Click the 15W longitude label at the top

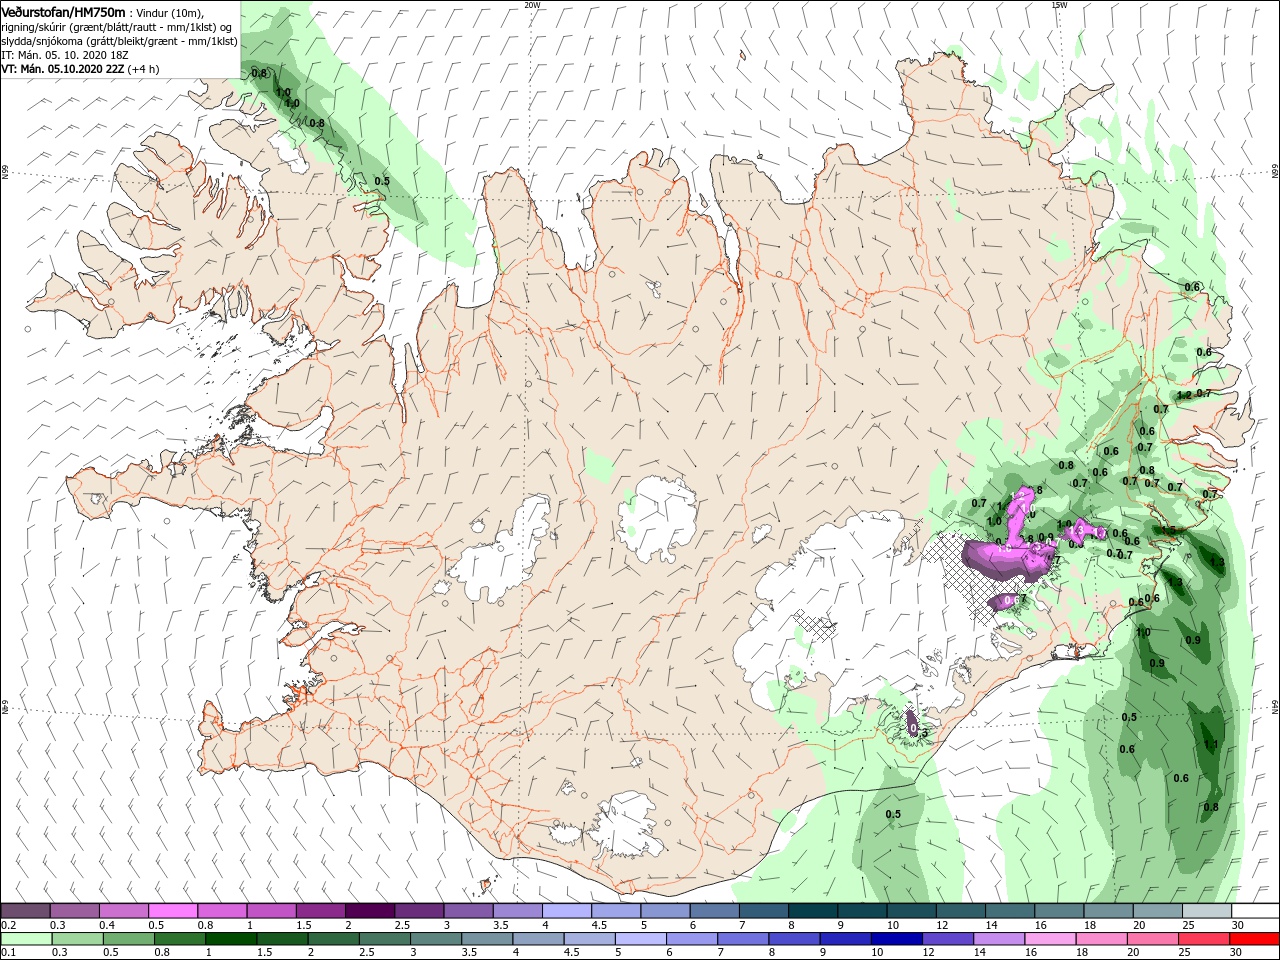[x=1059, y=5]
